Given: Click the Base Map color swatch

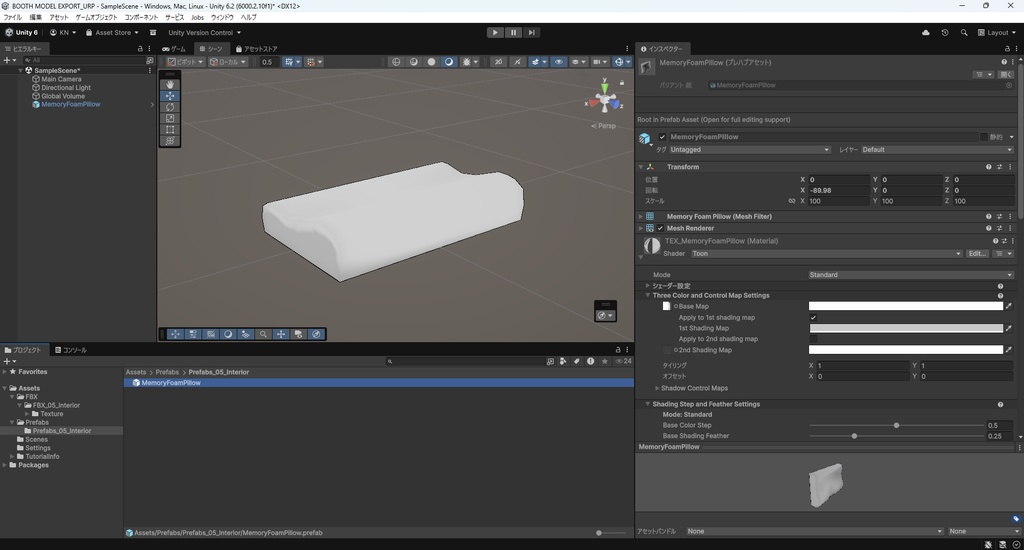Looking at the screenshot, I should click(905, 306).
